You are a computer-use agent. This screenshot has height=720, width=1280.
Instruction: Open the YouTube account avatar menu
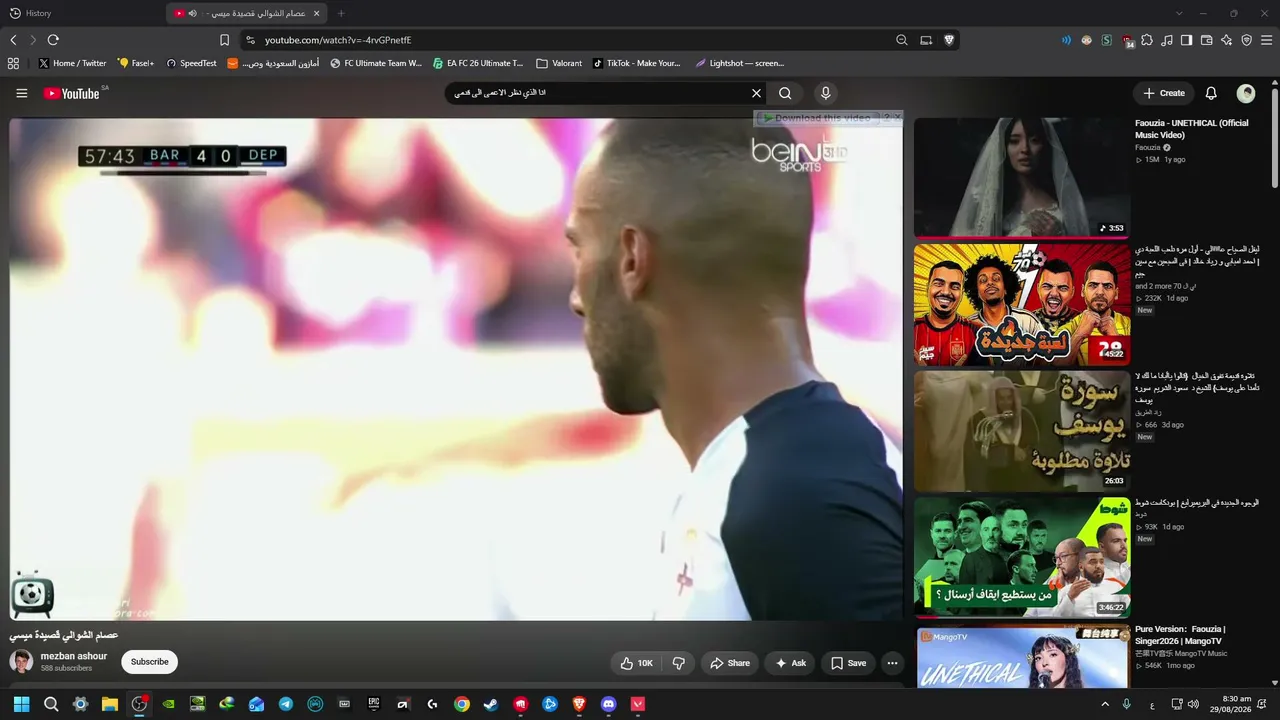pyautogui.click(x=1246, y=93)
